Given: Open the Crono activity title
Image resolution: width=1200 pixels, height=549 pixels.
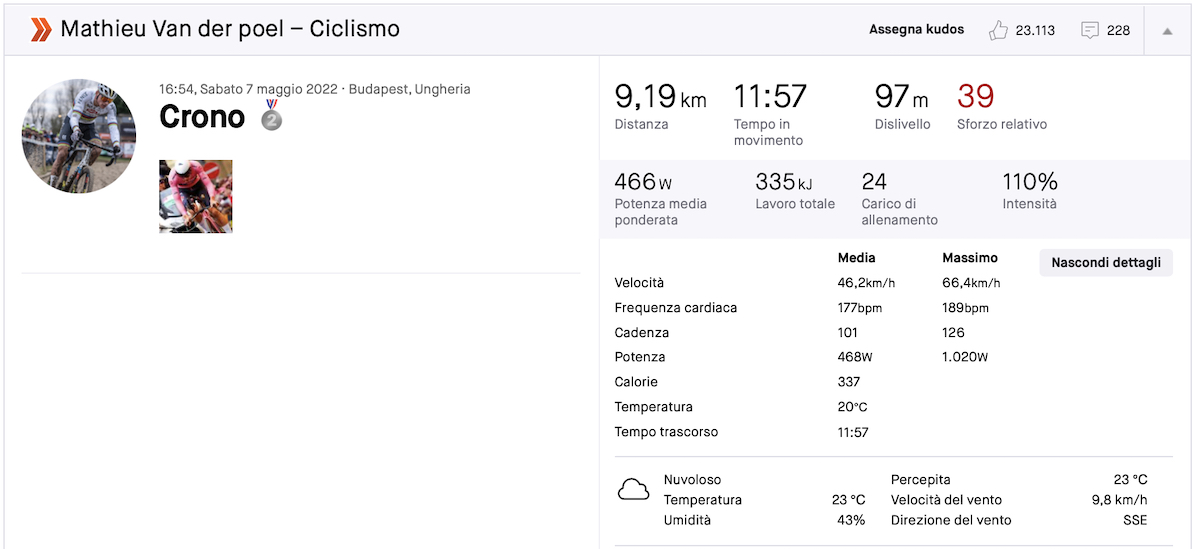Looking at the screenshot, I should (x=202, y=117).
